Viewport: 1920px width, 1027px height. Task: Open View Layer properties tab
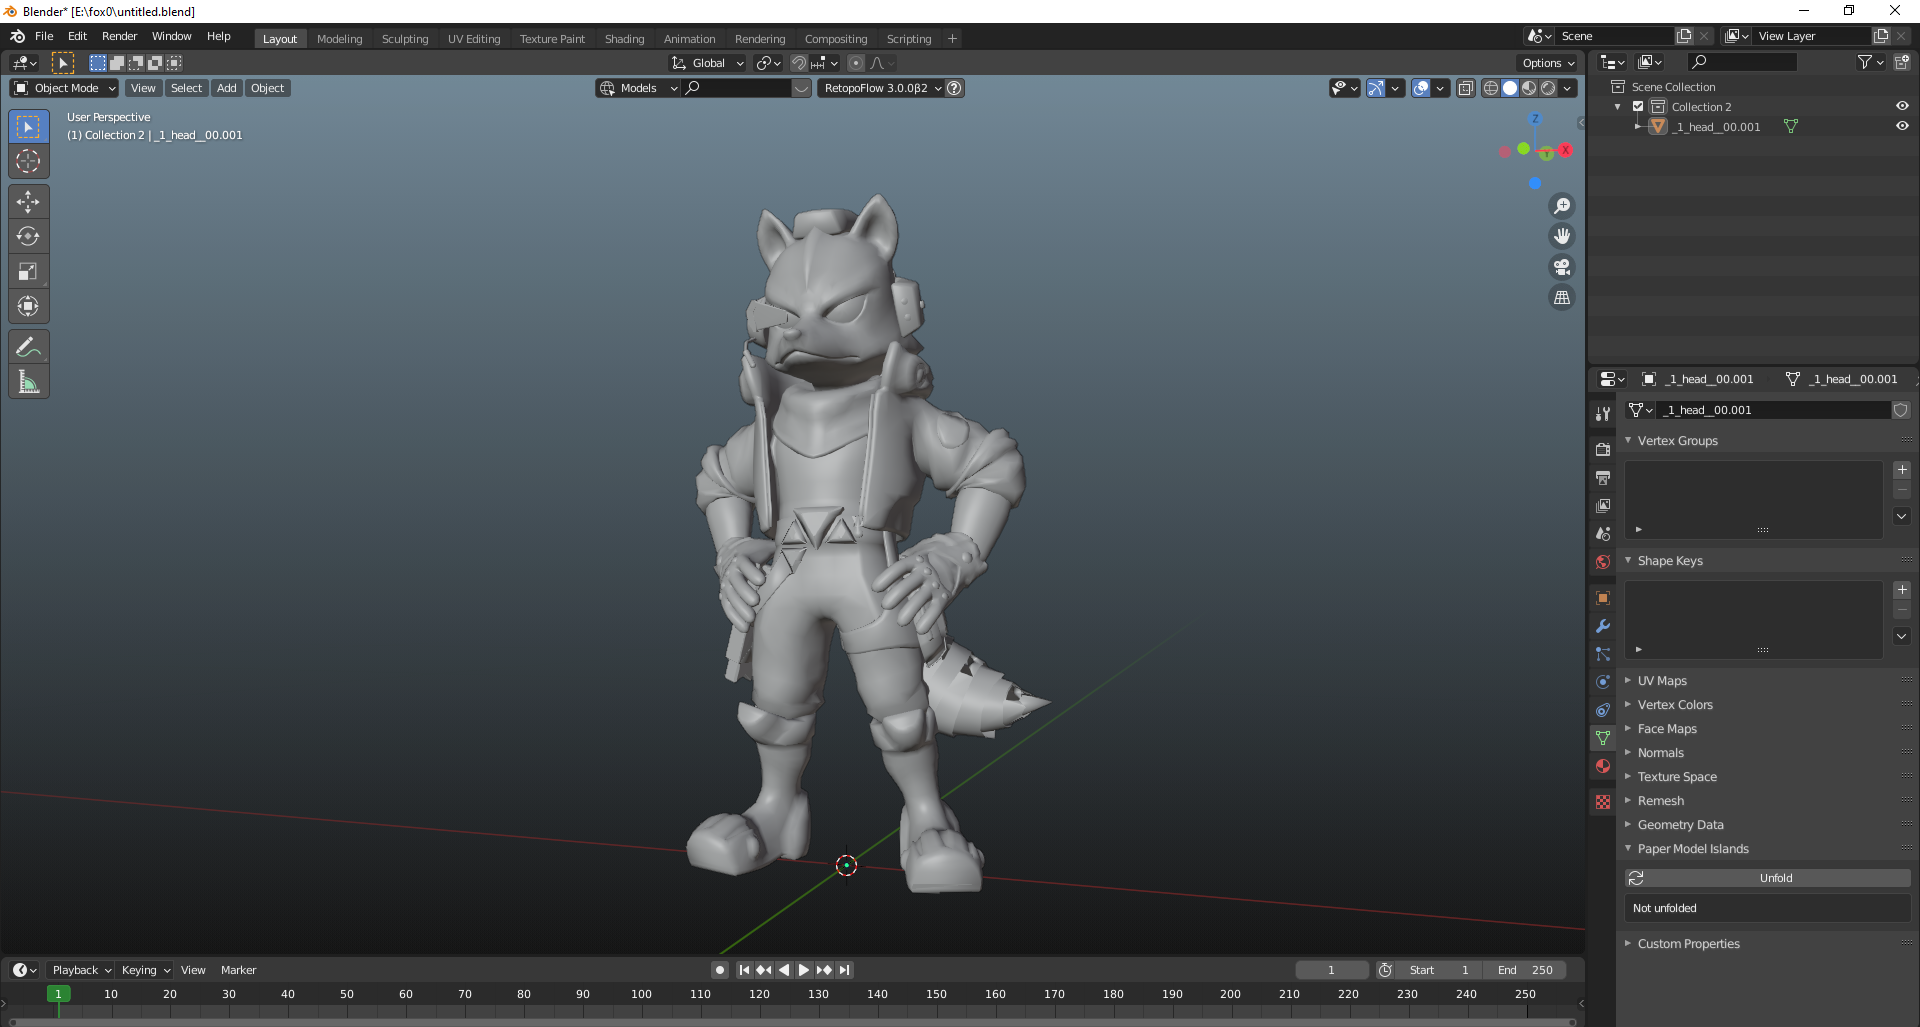pyautogui.click(x=1603, y=506)
